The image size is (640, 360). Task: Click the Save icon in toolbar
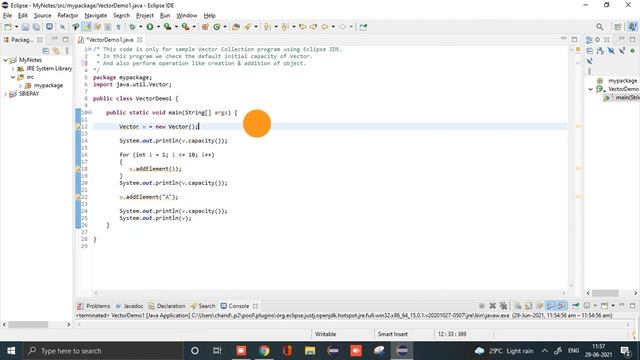pos(25,27)
